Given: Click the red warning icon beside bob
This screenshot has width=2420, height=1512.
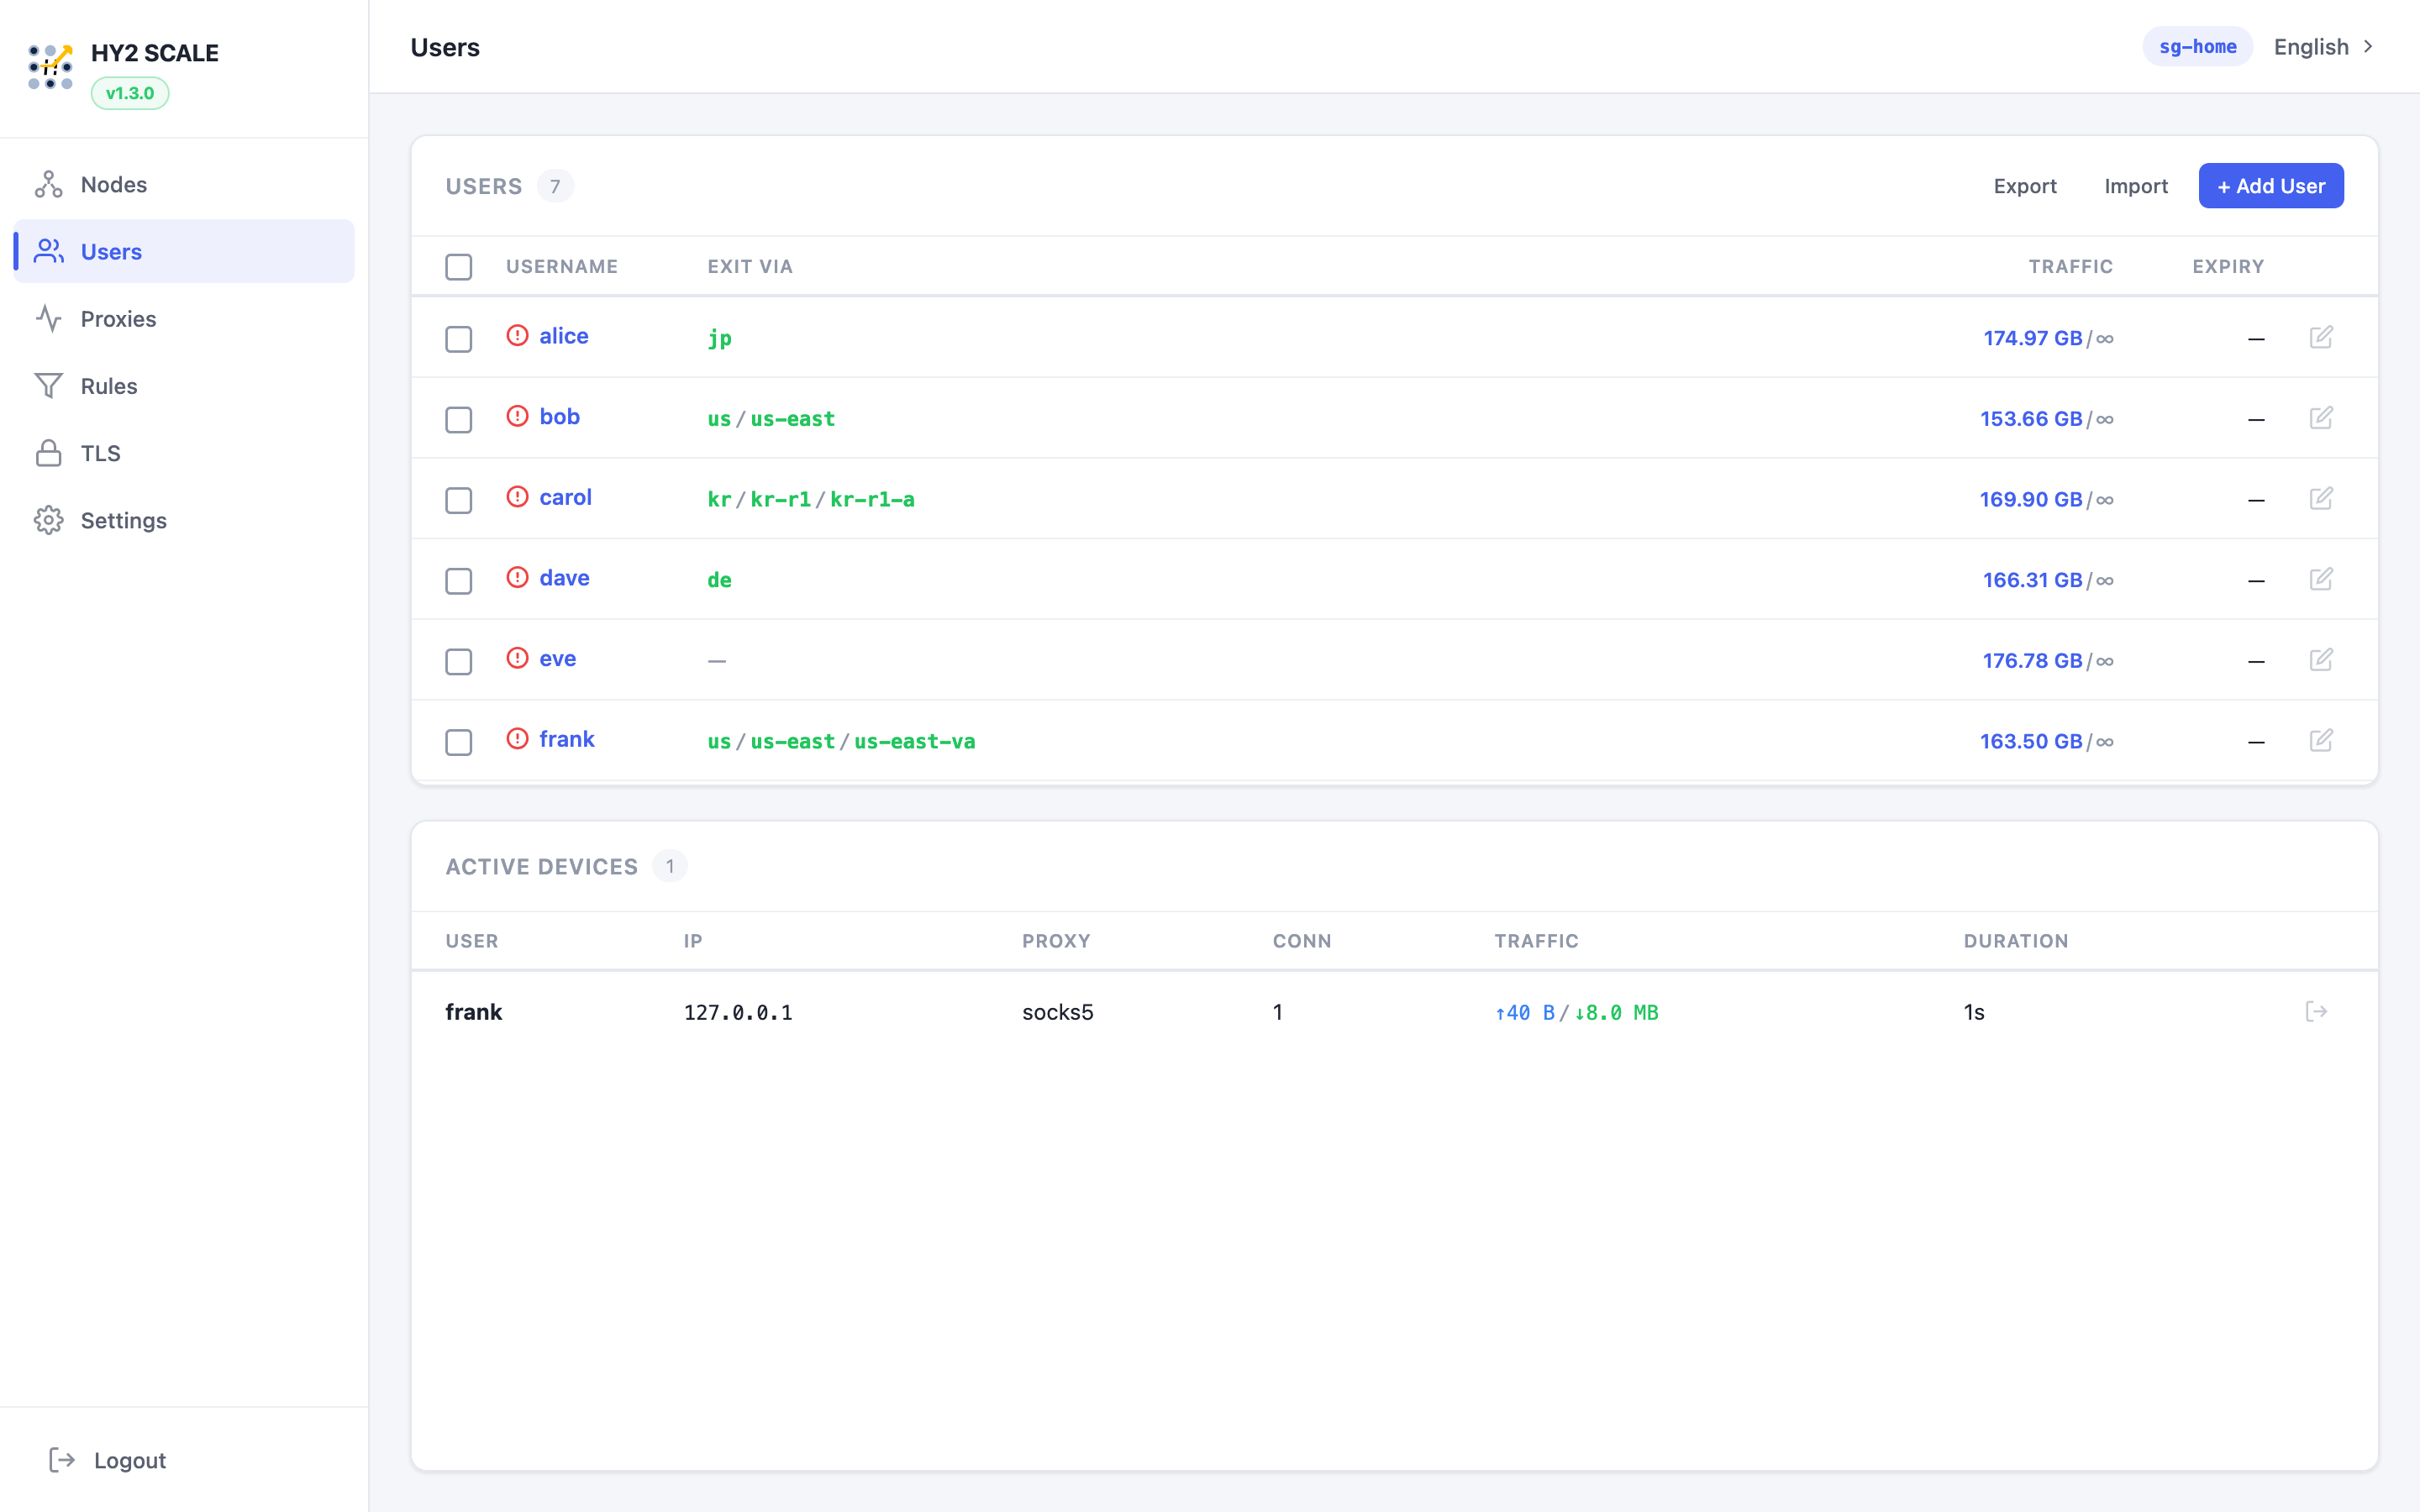Looking at the screenshot, I should pos(517,416).
